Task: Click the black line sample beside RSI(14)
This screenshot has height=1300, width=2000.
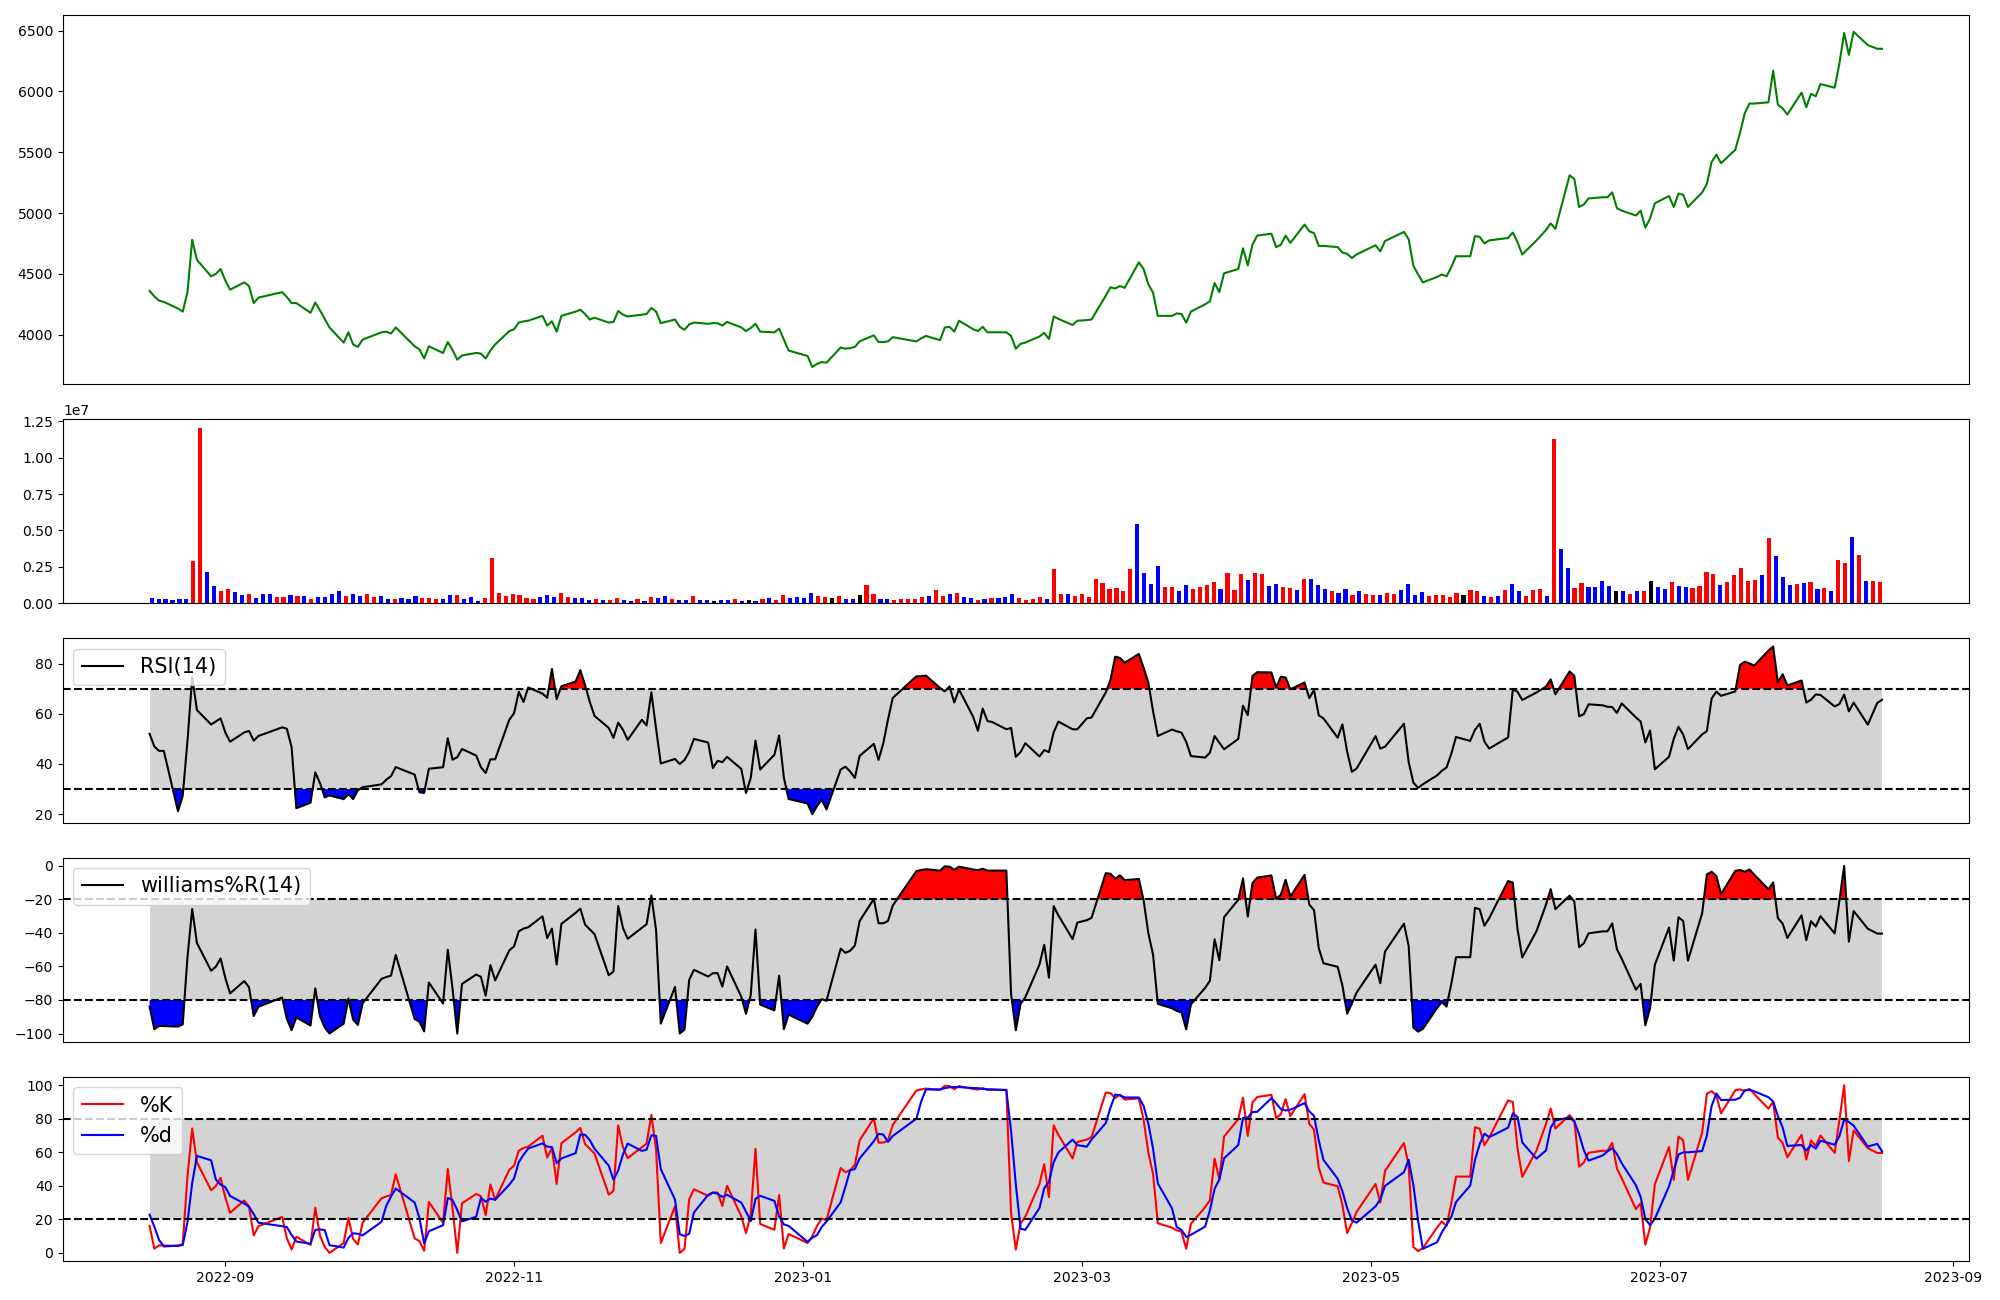Action: pos(102,667)
